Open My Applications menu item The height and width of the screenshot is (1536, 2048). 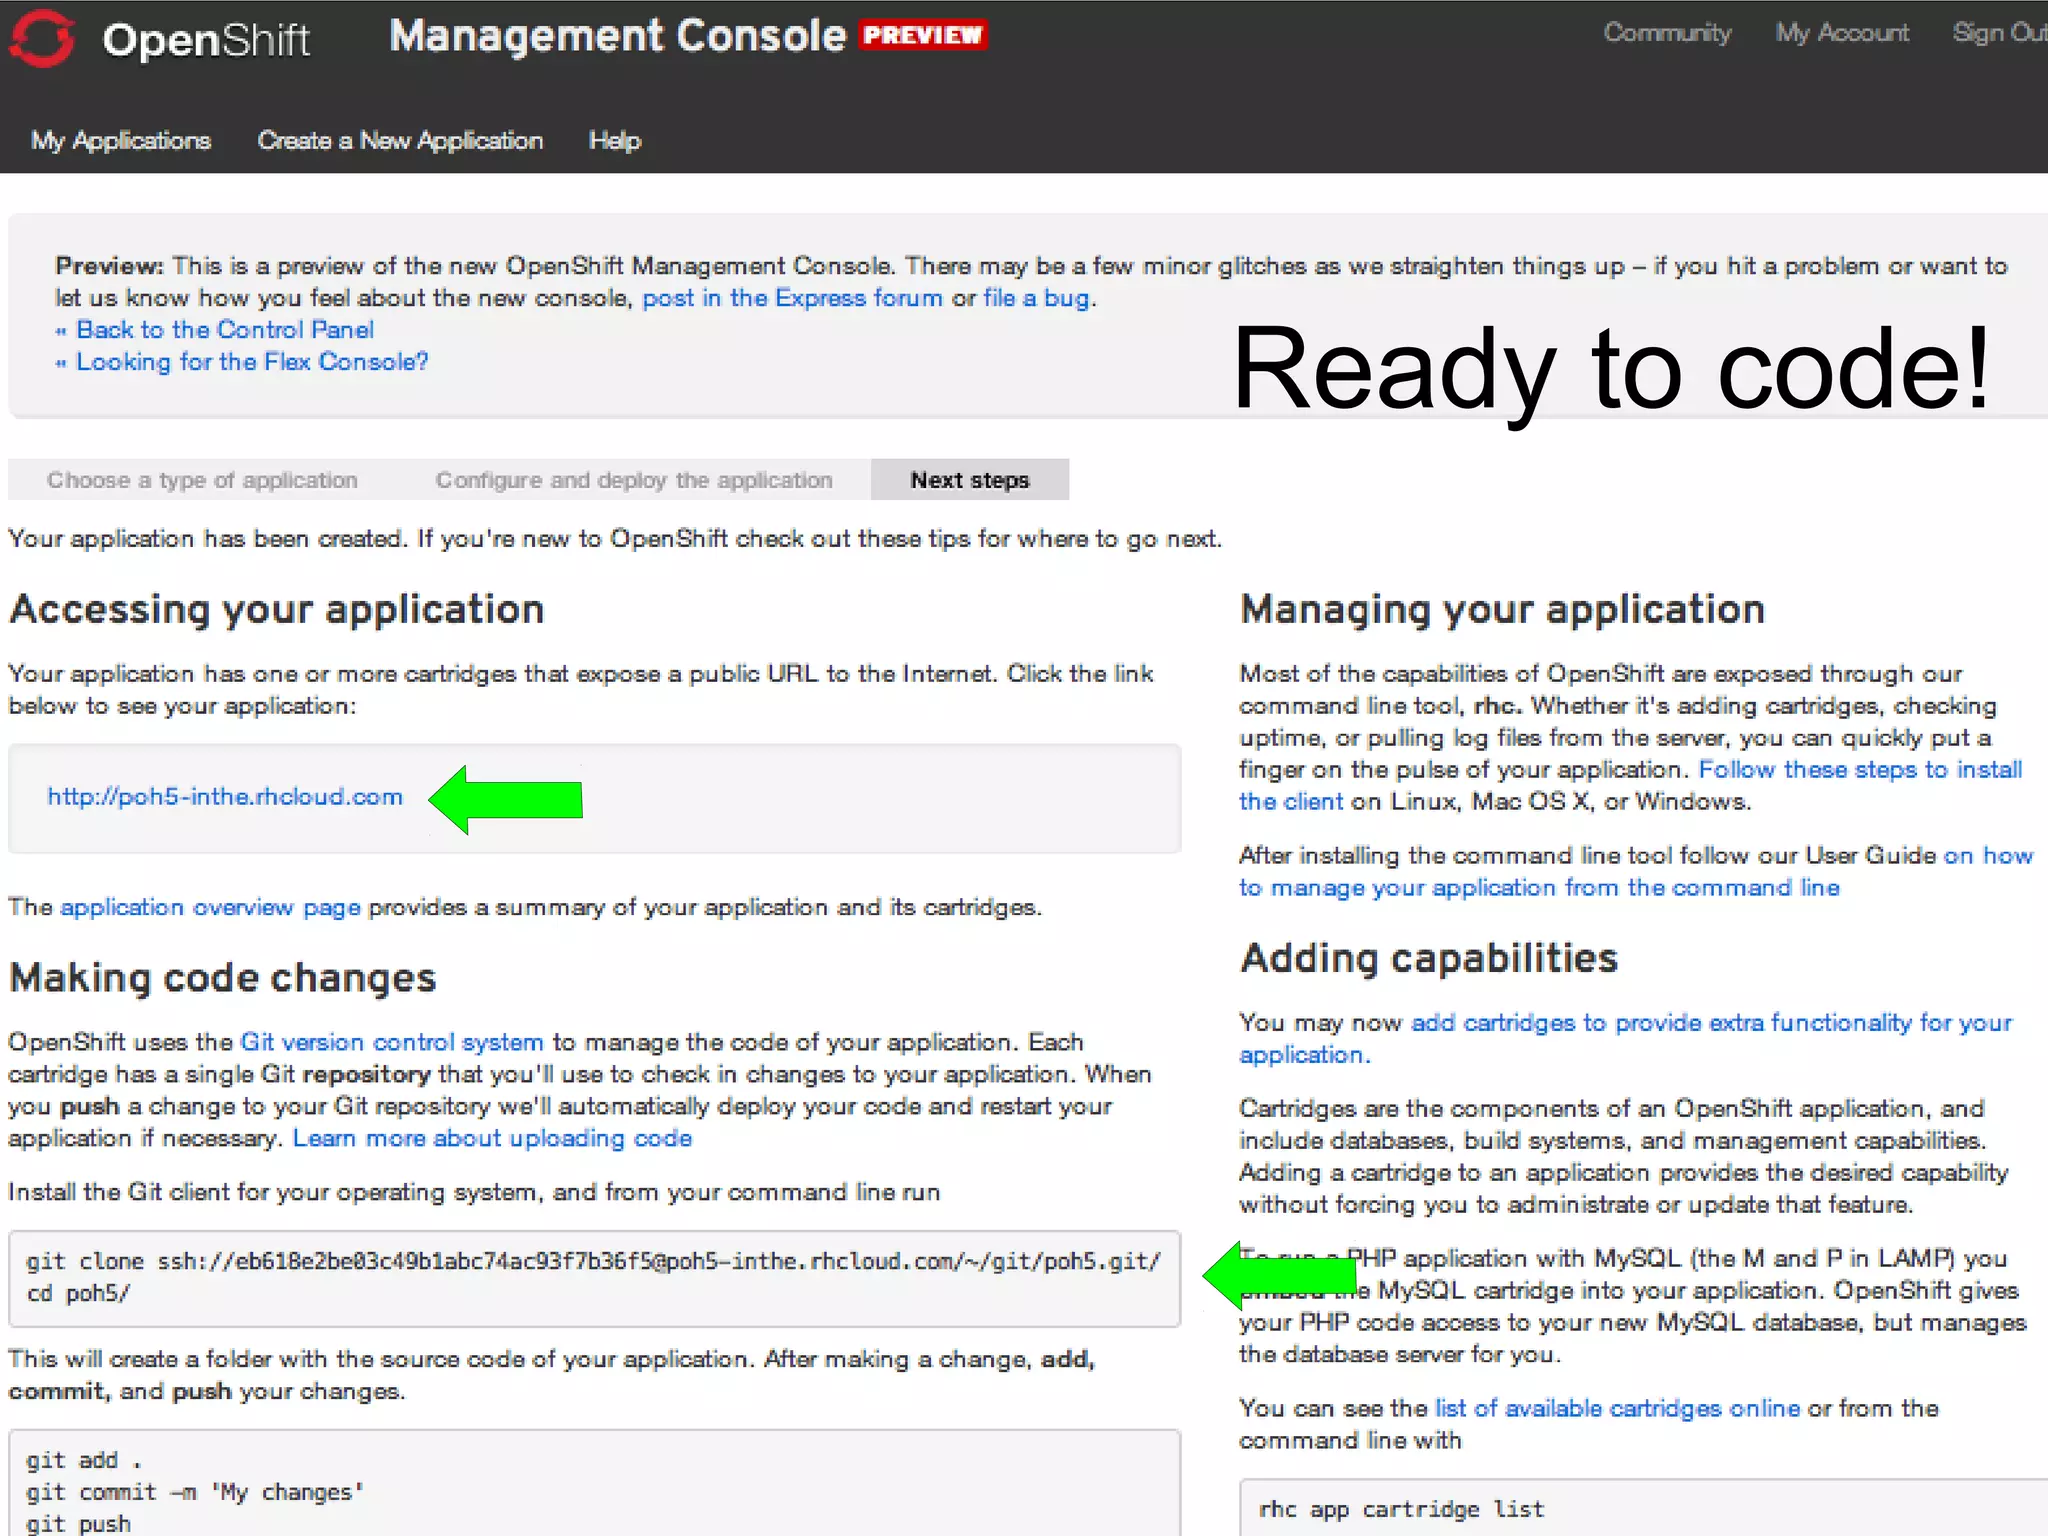pyautogui.click(x=121, y=140)
